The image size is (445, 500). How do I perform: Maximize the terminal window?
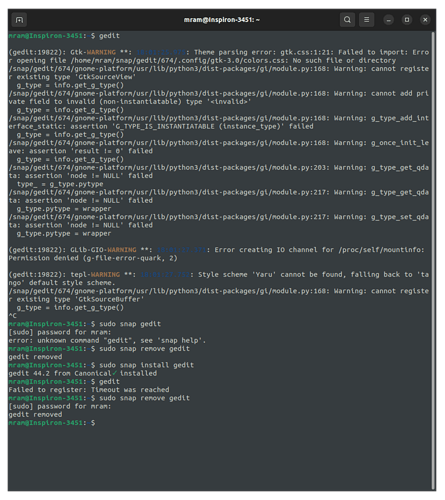pyautogui.click(x=407, y=20)
